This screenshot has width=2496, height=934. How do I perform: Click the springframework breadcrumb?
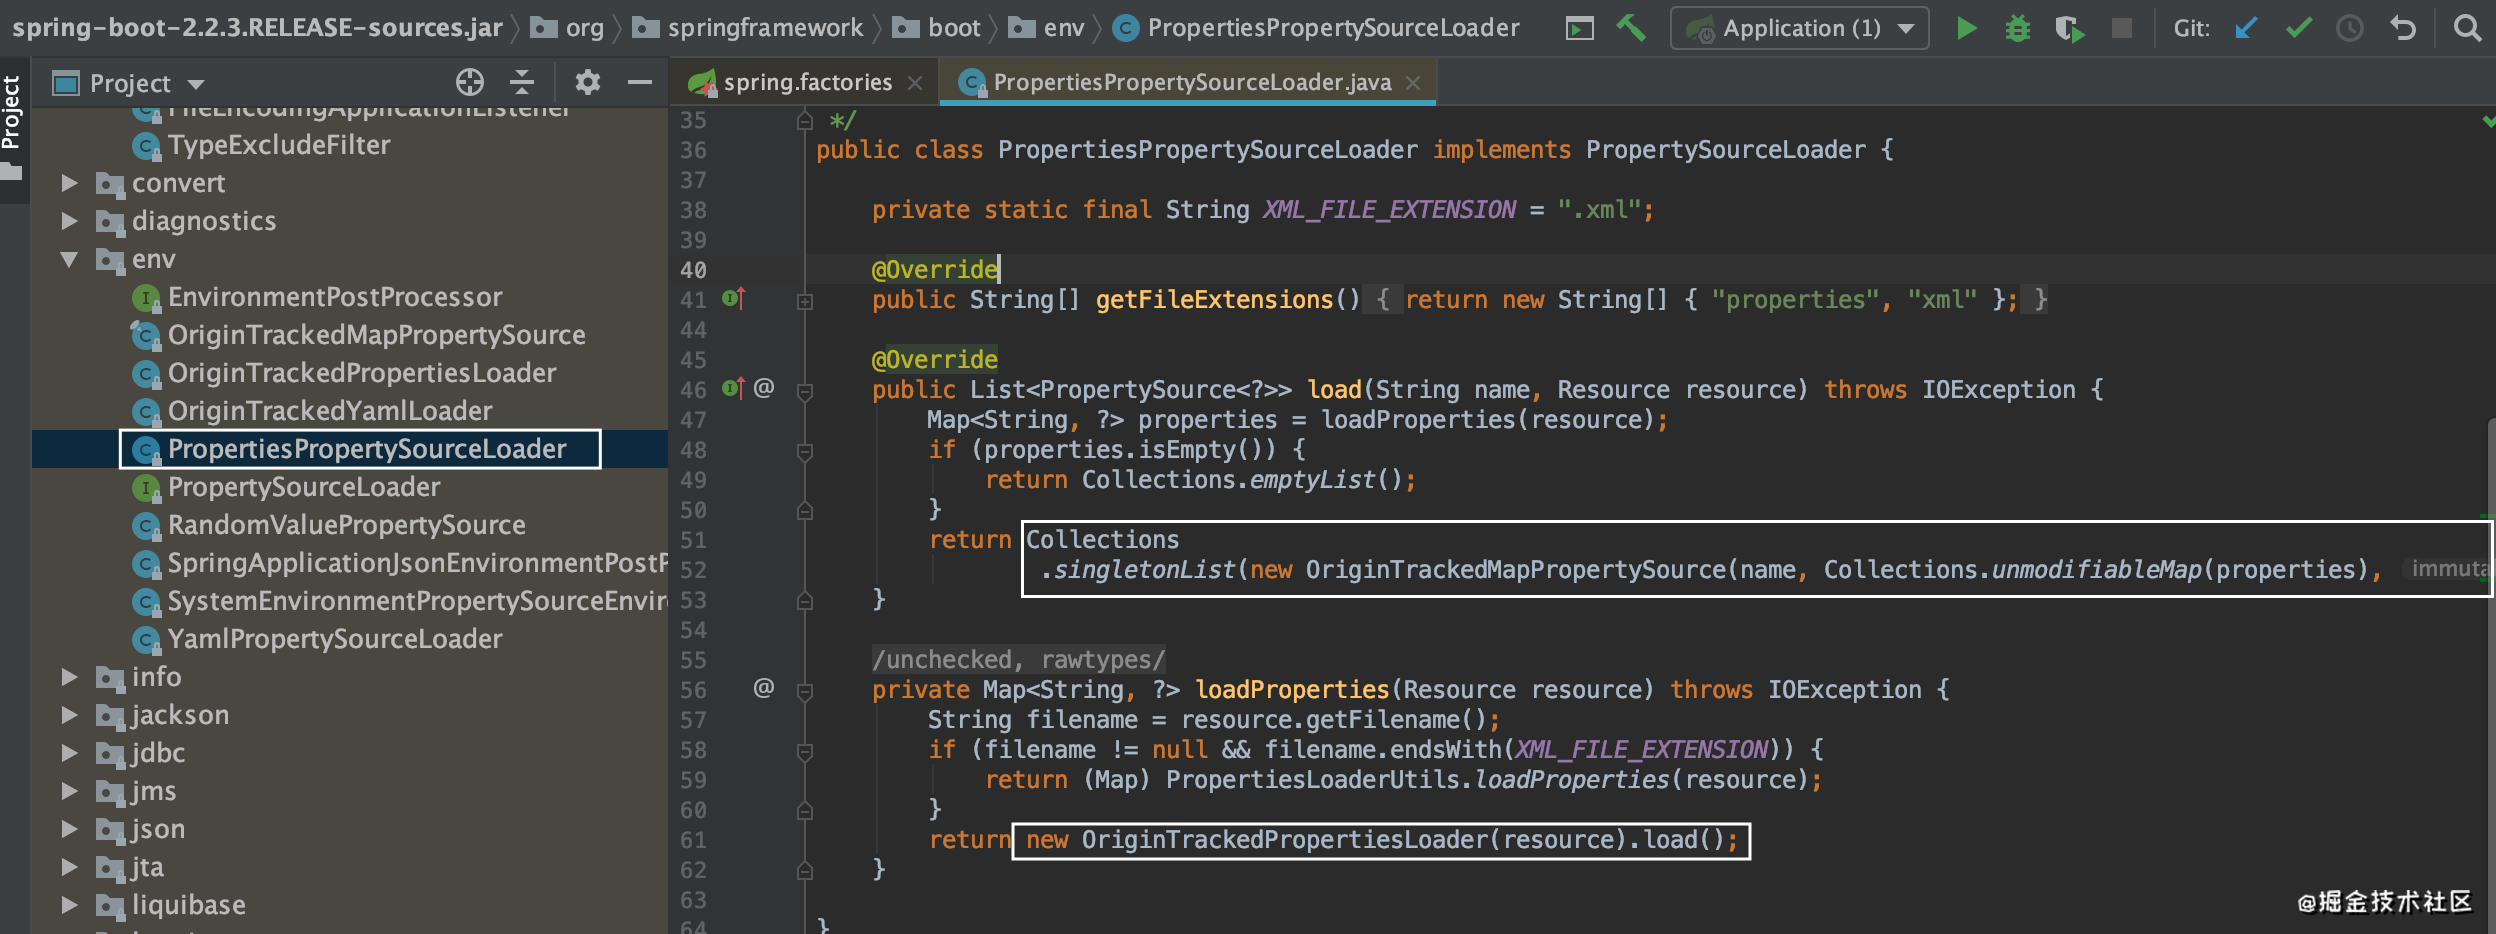(748, 28)
